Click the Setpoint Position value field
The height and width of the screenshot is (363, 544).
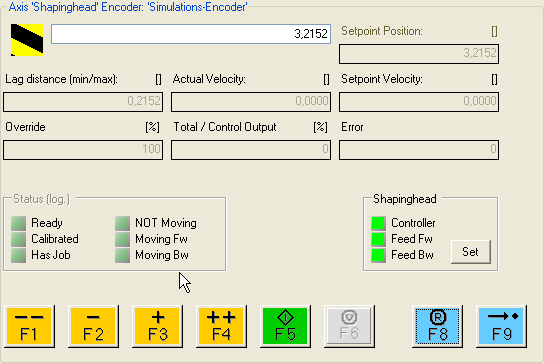pyautogui.click(x=419, y=53)
